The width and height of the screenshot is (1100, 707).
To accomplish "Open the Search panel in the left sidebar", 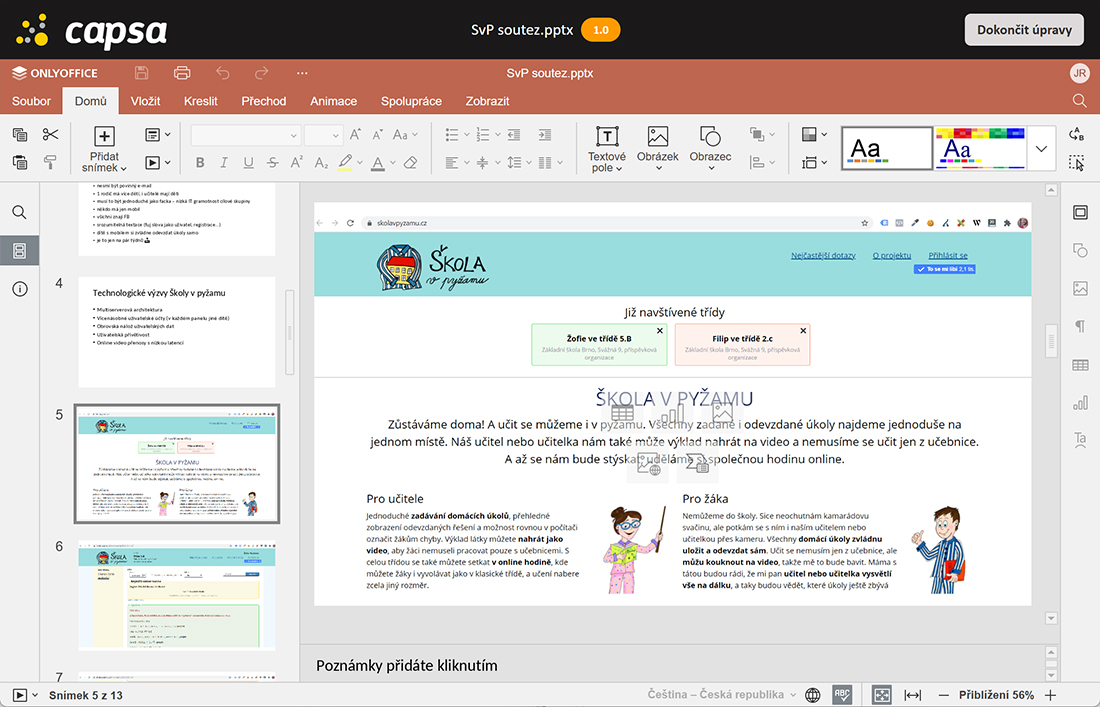I will [x=19, y=211].
